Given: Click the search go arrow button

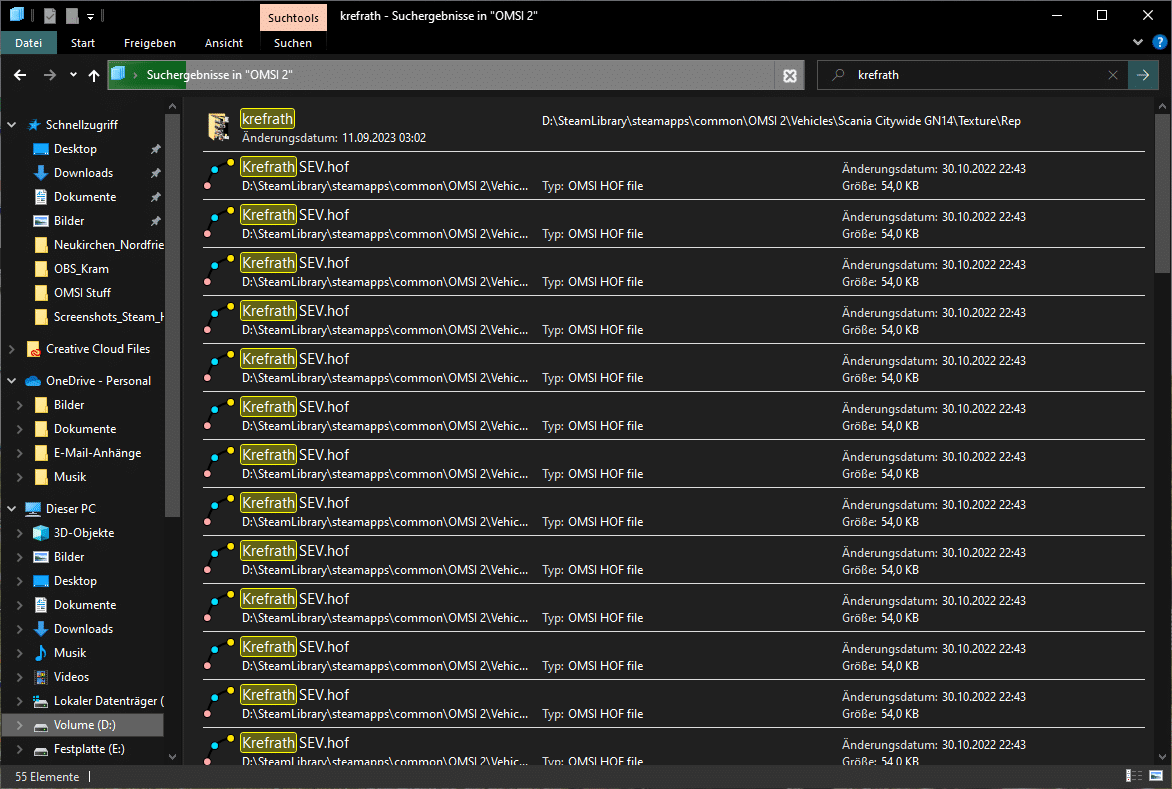Looking at the screenshot, I should pos(1142,75).
